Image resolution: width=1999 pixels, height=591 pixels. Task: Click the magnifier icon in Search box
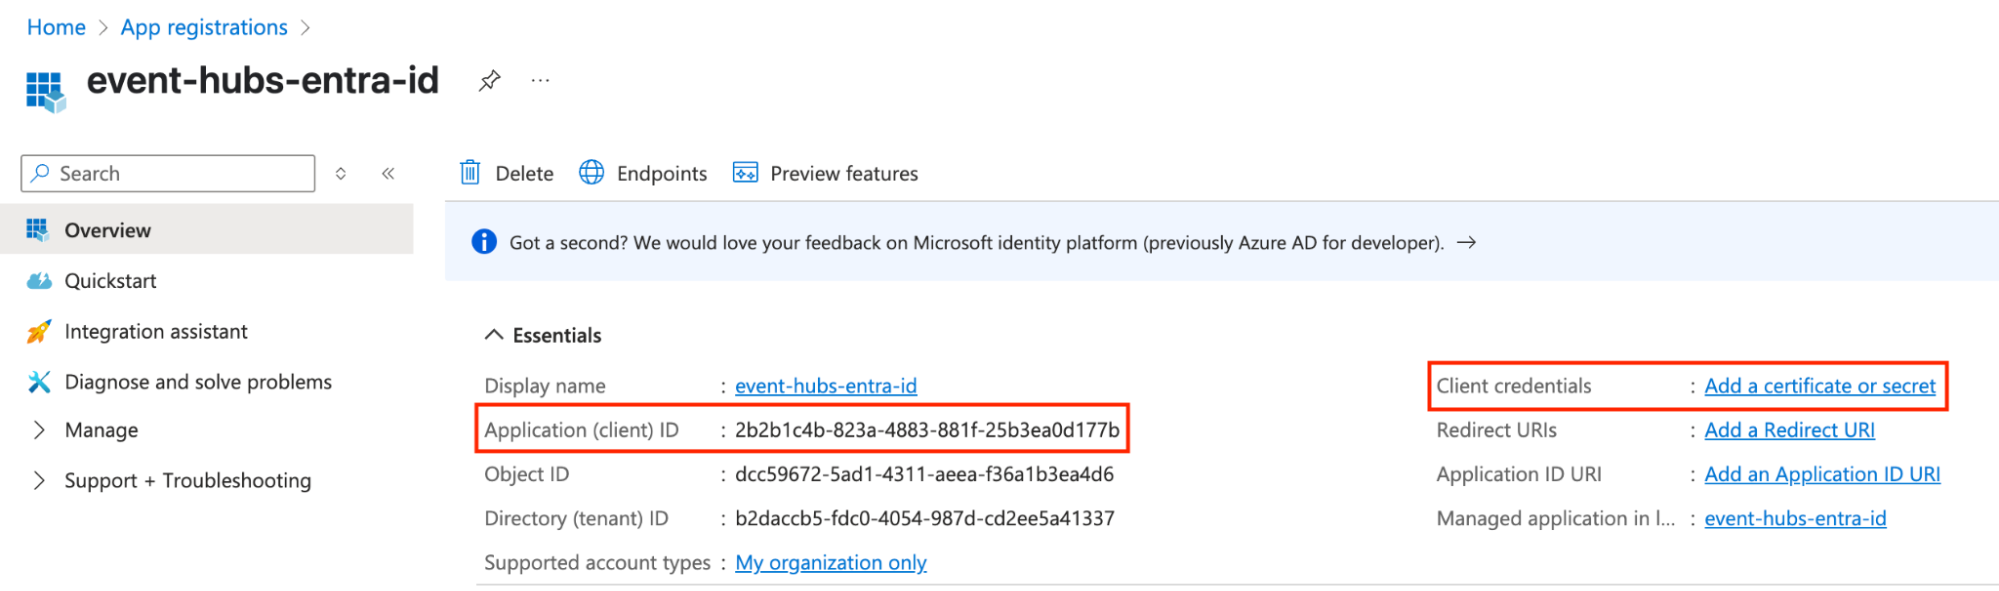(40, 173)
